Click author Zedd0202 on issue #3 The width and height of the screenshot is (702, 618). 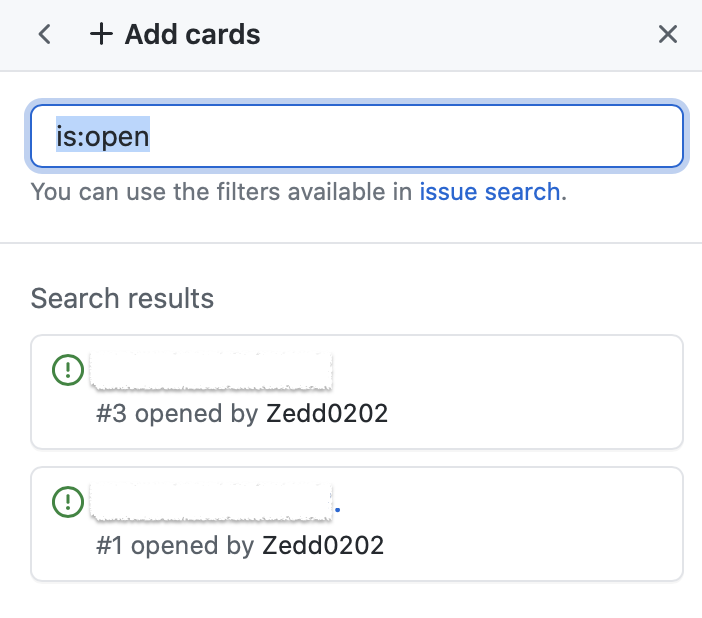click(x=326, y=414)
